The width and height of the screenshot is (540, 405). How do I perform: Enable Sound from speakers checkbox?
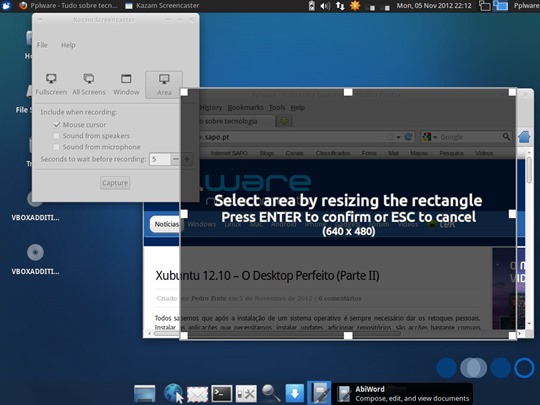point(56,136)
